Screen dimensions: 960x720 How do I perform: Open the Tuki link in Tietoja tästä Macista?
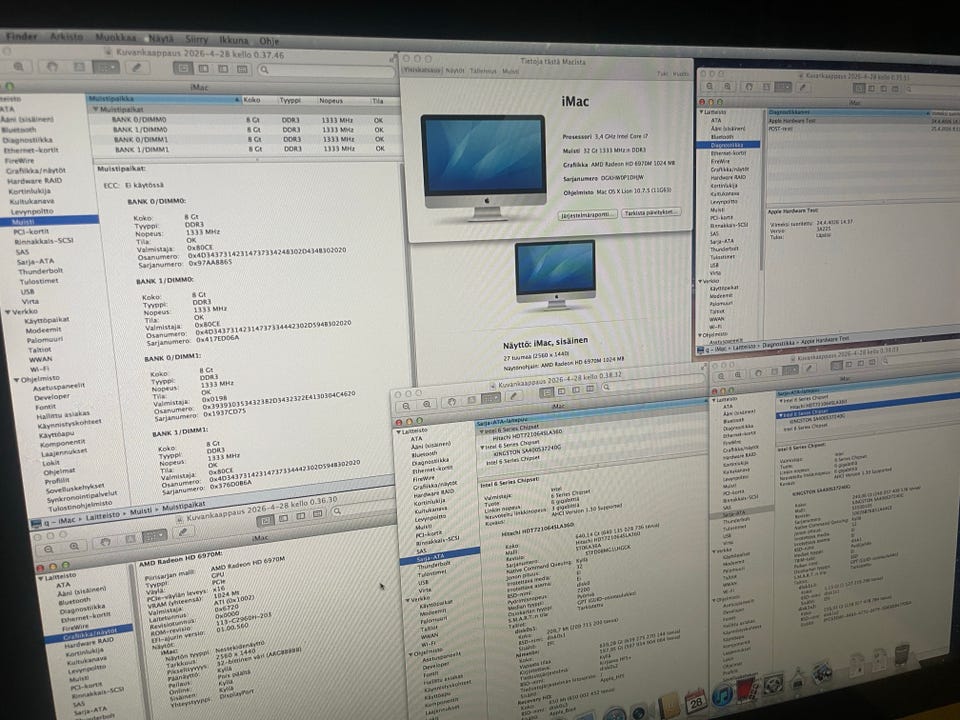663,73
